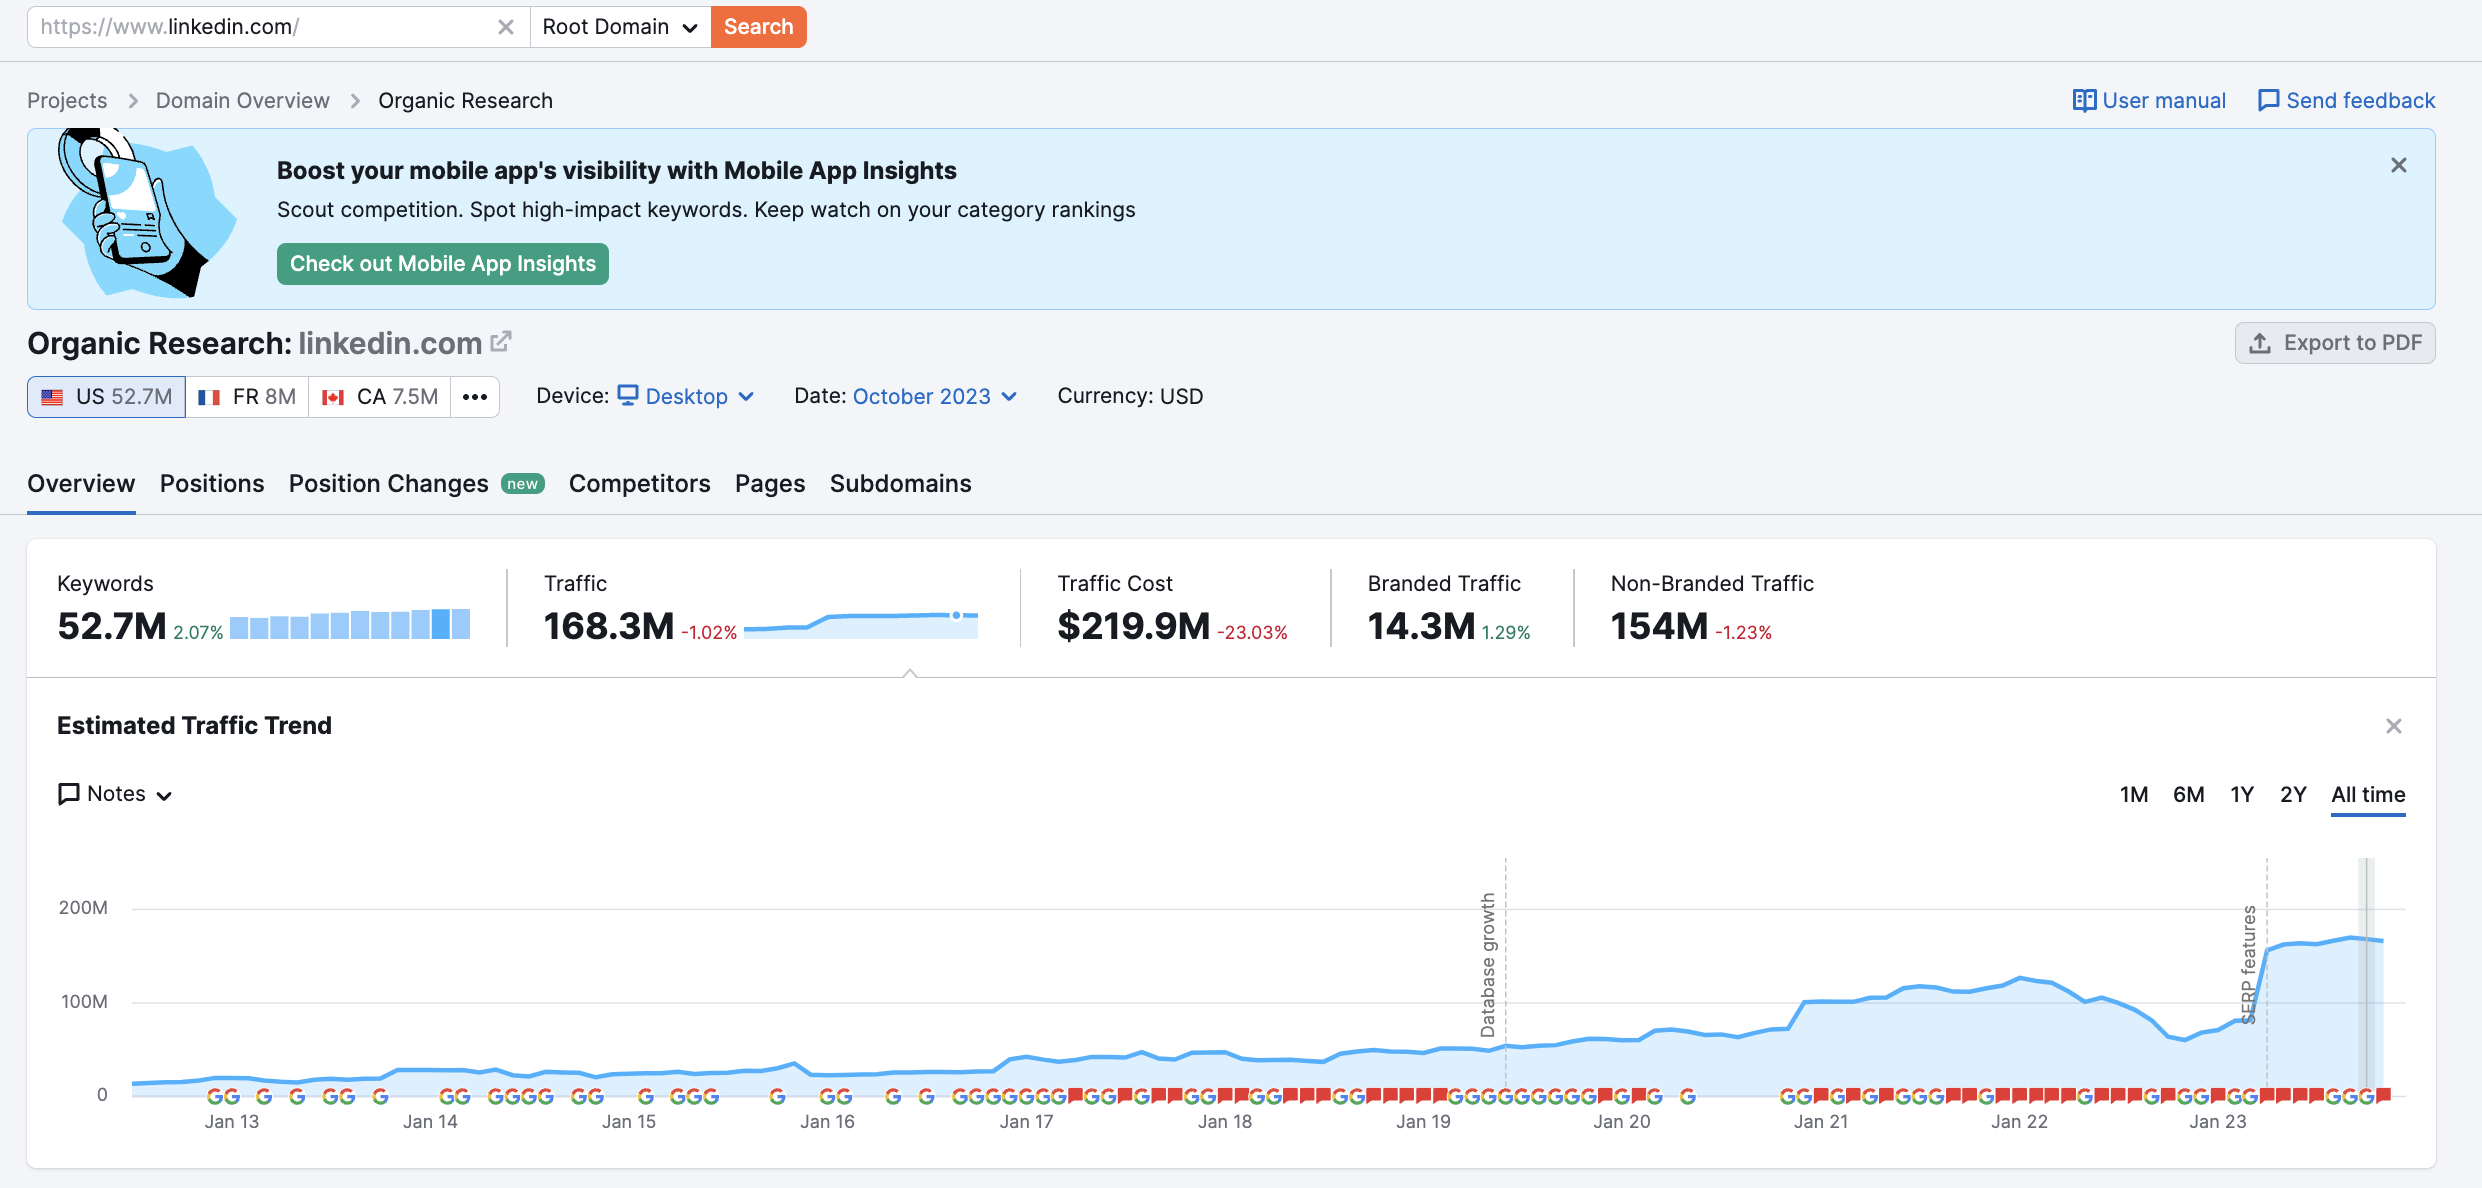Open the October 2023 date selector

[x=922, y=396]
